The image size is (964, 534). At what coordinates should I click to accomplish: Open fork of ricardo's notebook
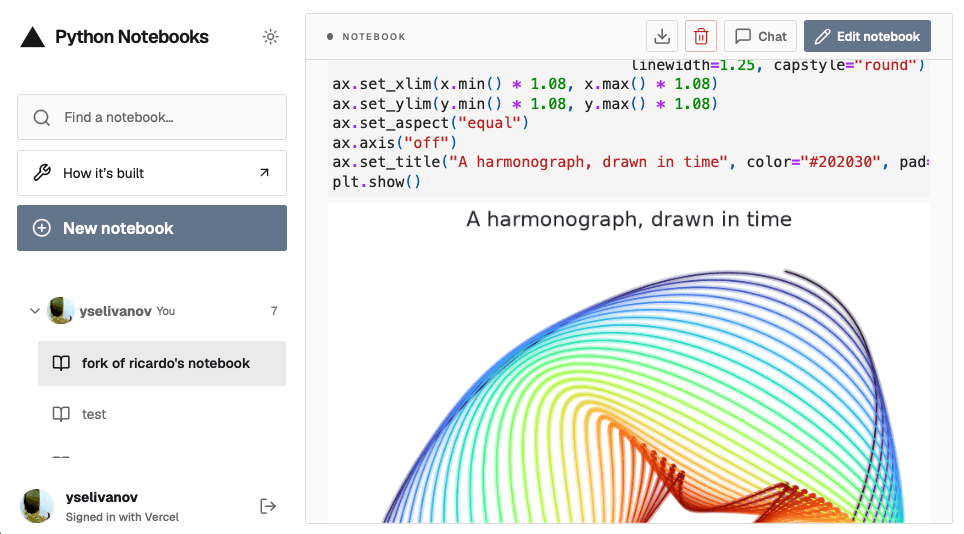162,363
